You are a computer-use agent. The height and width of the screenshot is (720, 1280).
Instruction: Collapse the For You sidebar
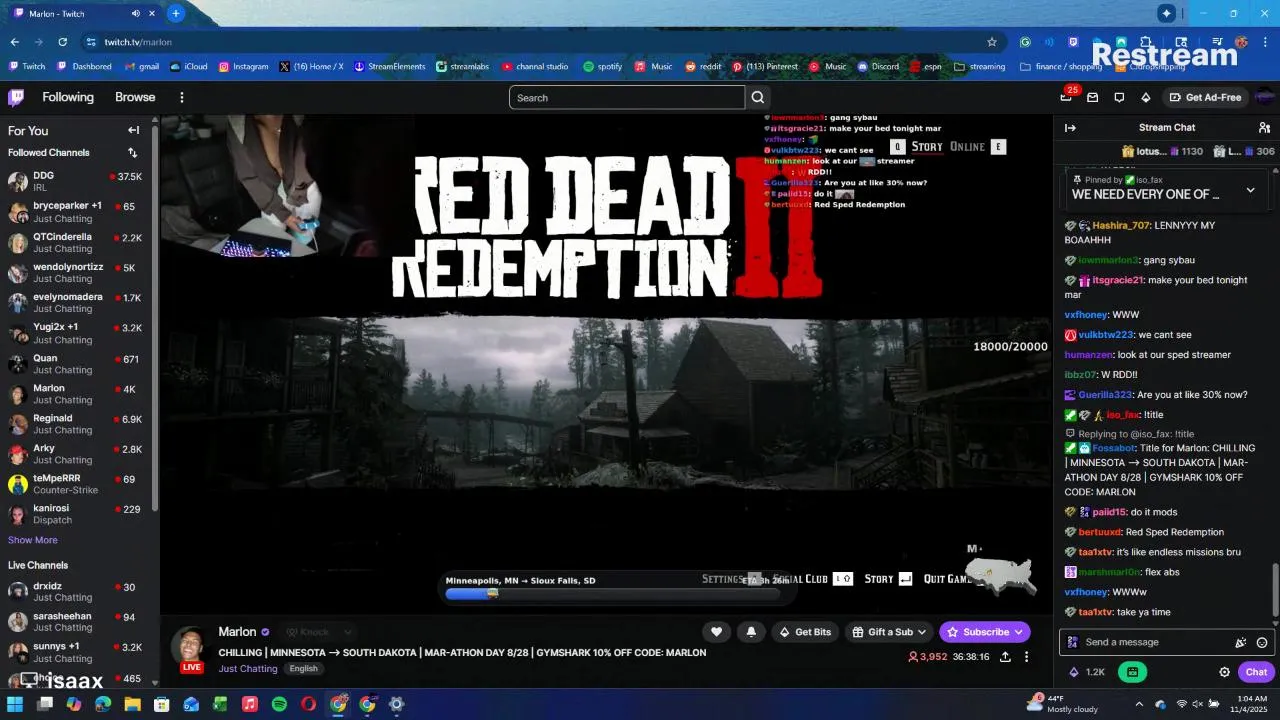(133, 130)
